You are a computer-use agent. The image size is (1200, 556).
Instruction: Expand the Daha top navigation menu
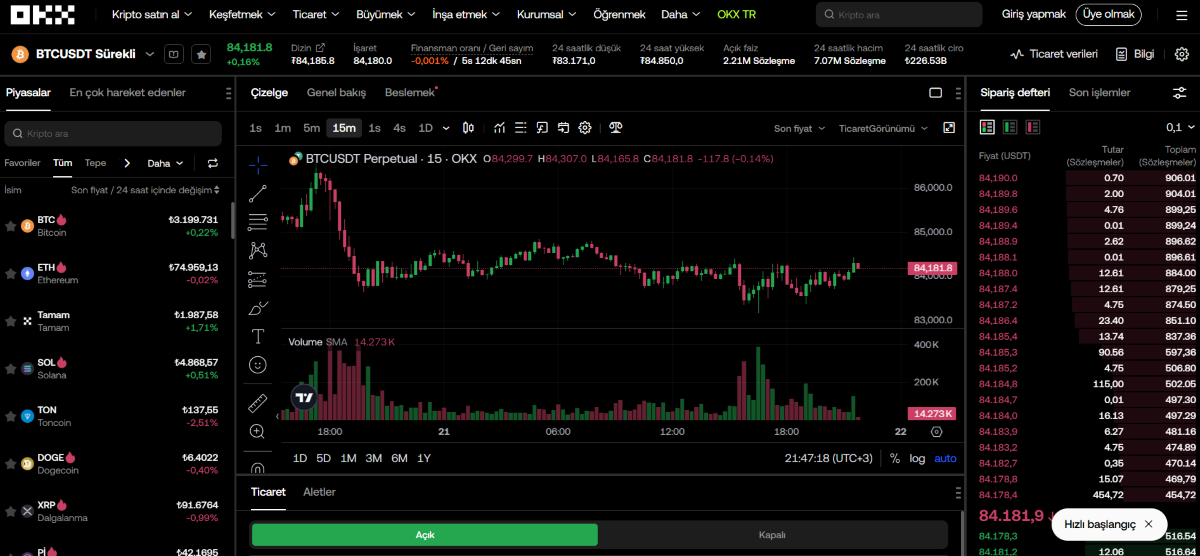coord(680,15)
